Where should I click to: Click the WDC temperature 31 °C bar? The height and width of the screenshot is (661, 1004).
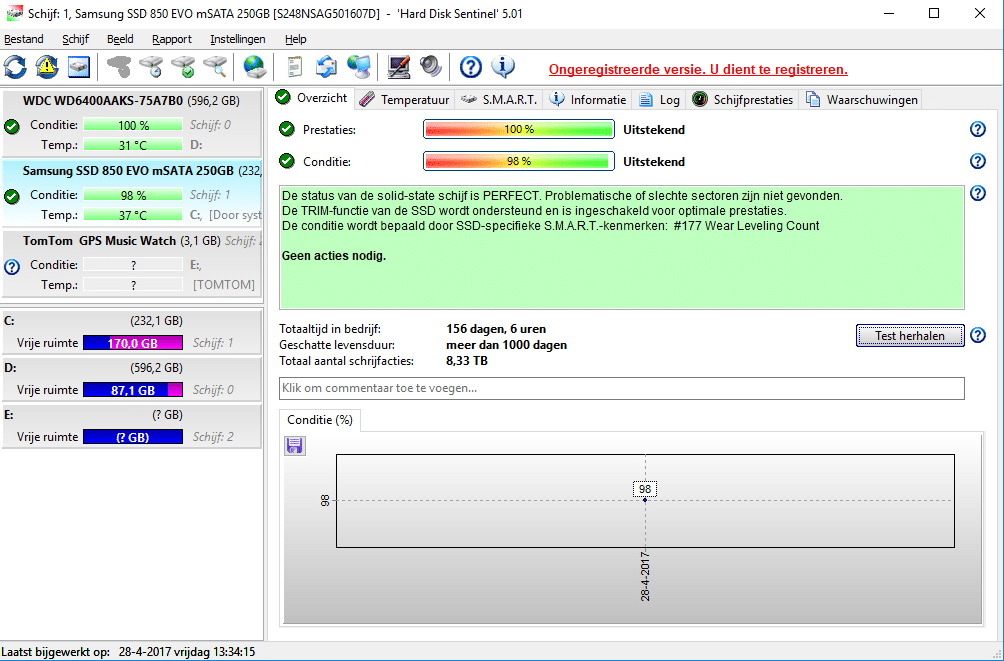(133, 145)
